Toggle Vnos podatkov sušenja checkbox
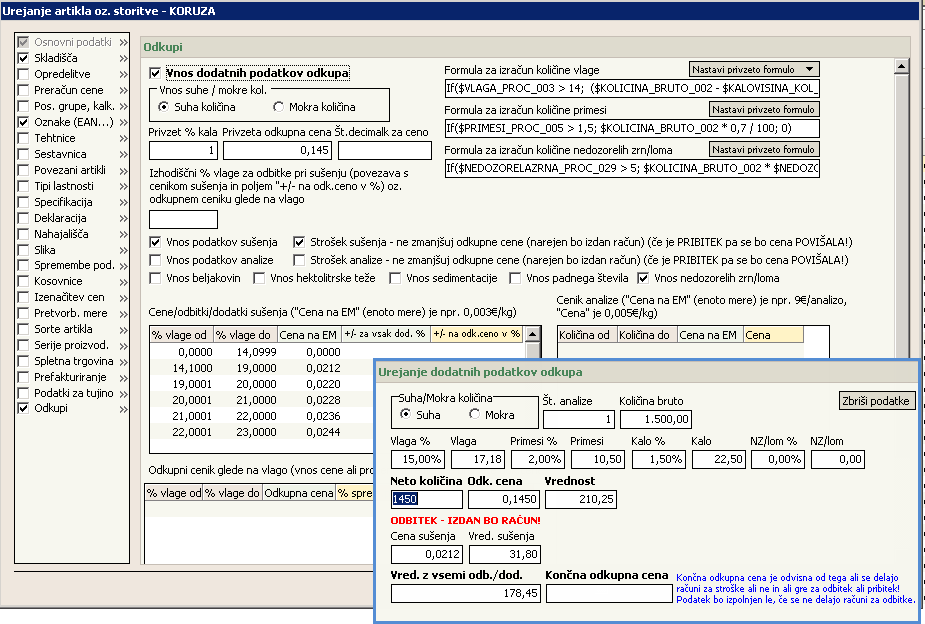 [155, 242]
